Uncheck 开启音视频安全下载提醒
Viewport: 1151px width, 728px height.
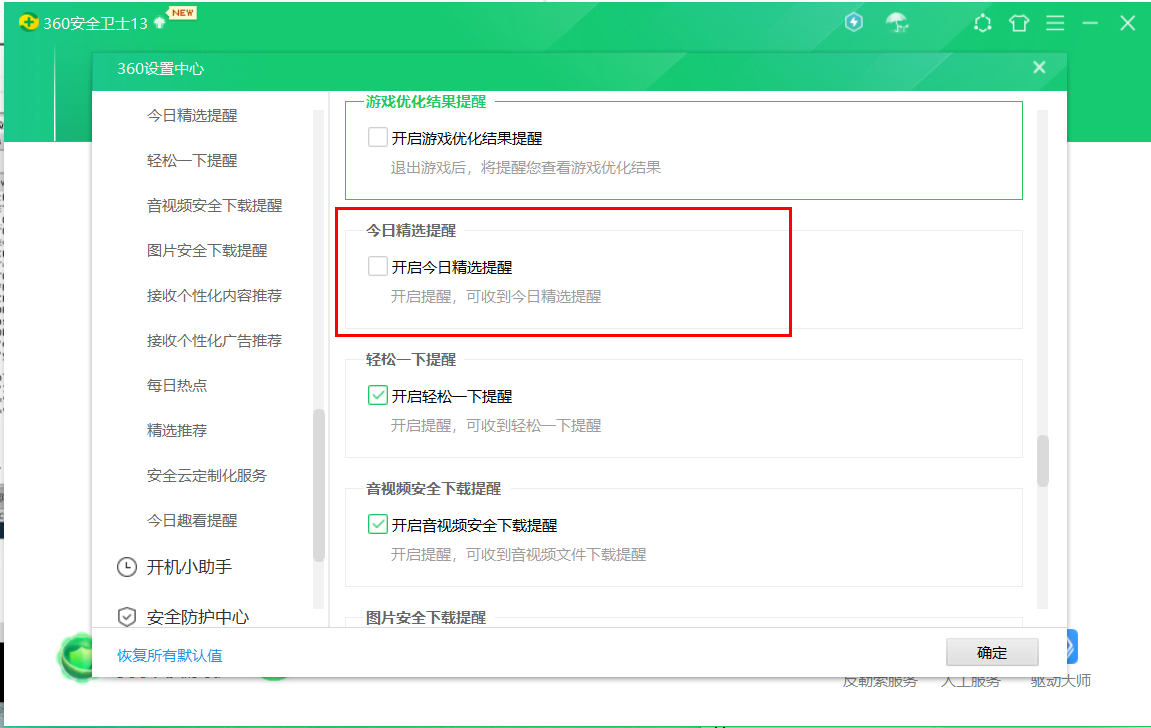coord(377,524)
